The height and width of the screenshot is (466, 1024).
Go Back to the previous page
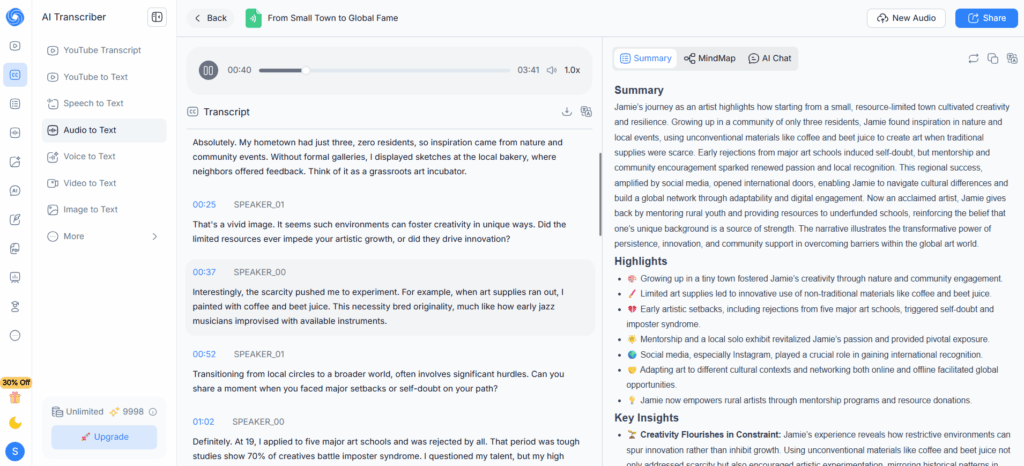coord(210,18)
